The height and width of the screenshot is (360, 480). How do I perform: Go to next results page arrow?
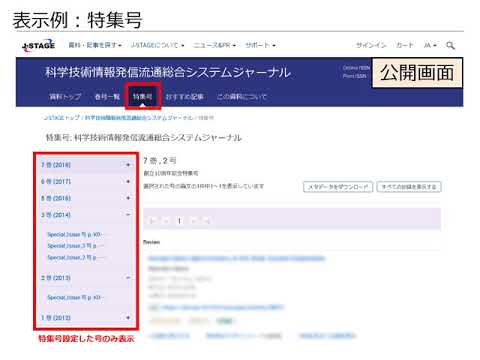click(x=194, y=220)
